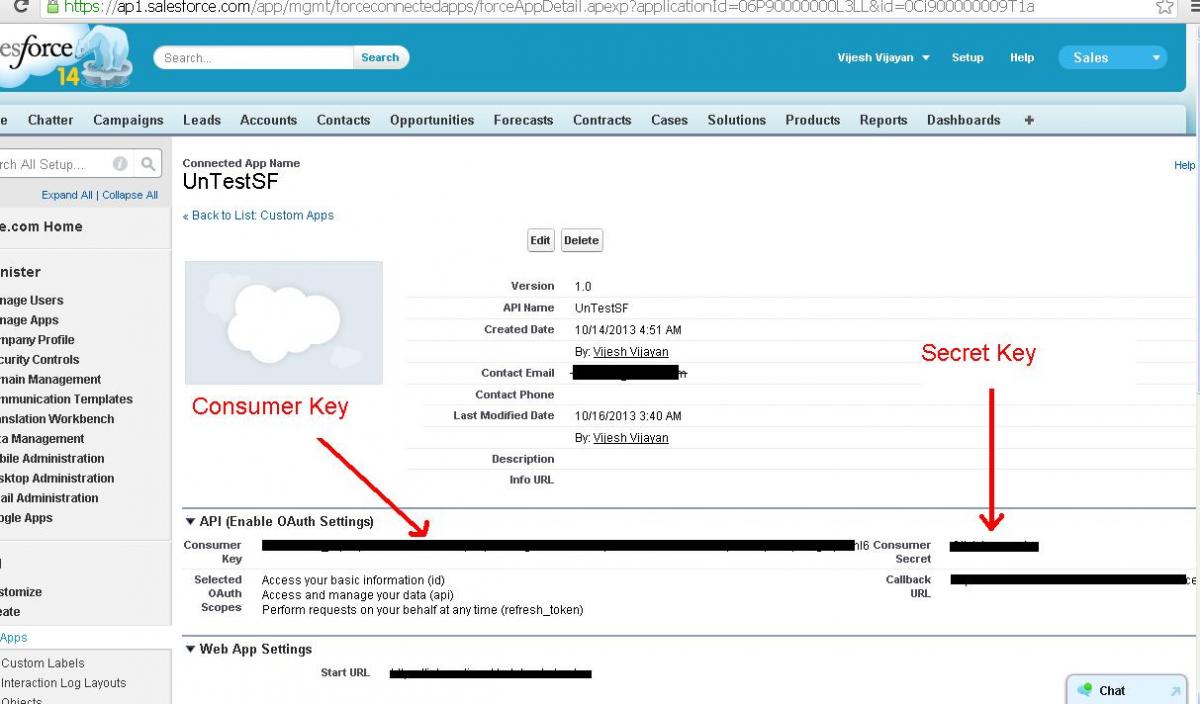Open Company Profile in the sidebar

click(x=38, y=340)
